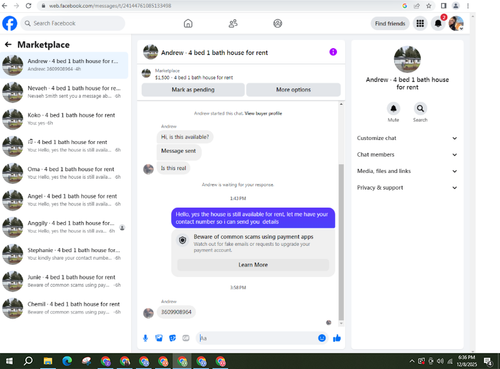Mute the conversation with bell icon

click(x=393, y=109)
